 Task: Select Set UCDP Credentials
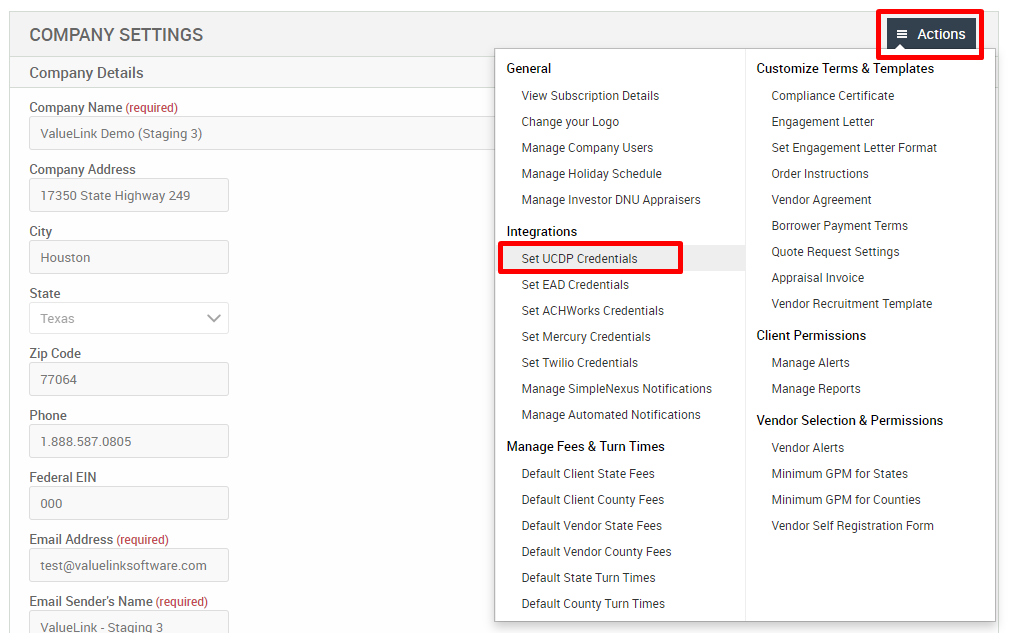point(589,257)
